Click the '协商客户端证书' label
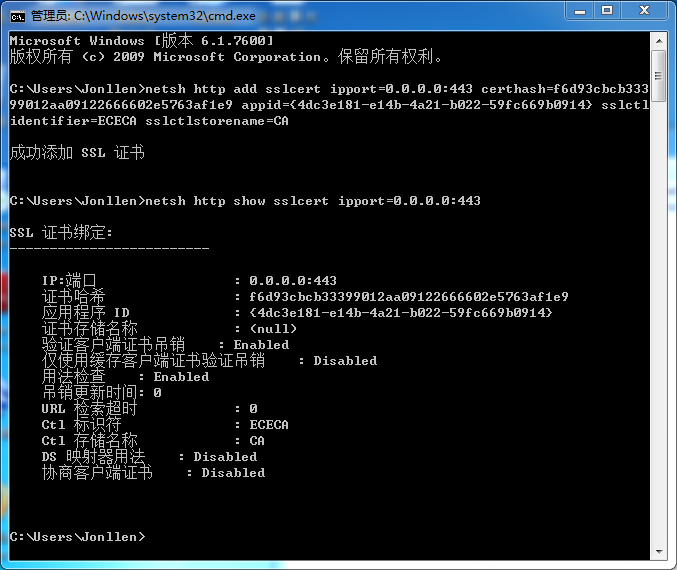The image size is (677, 570). pyautogui.click(x=97, y=472)
